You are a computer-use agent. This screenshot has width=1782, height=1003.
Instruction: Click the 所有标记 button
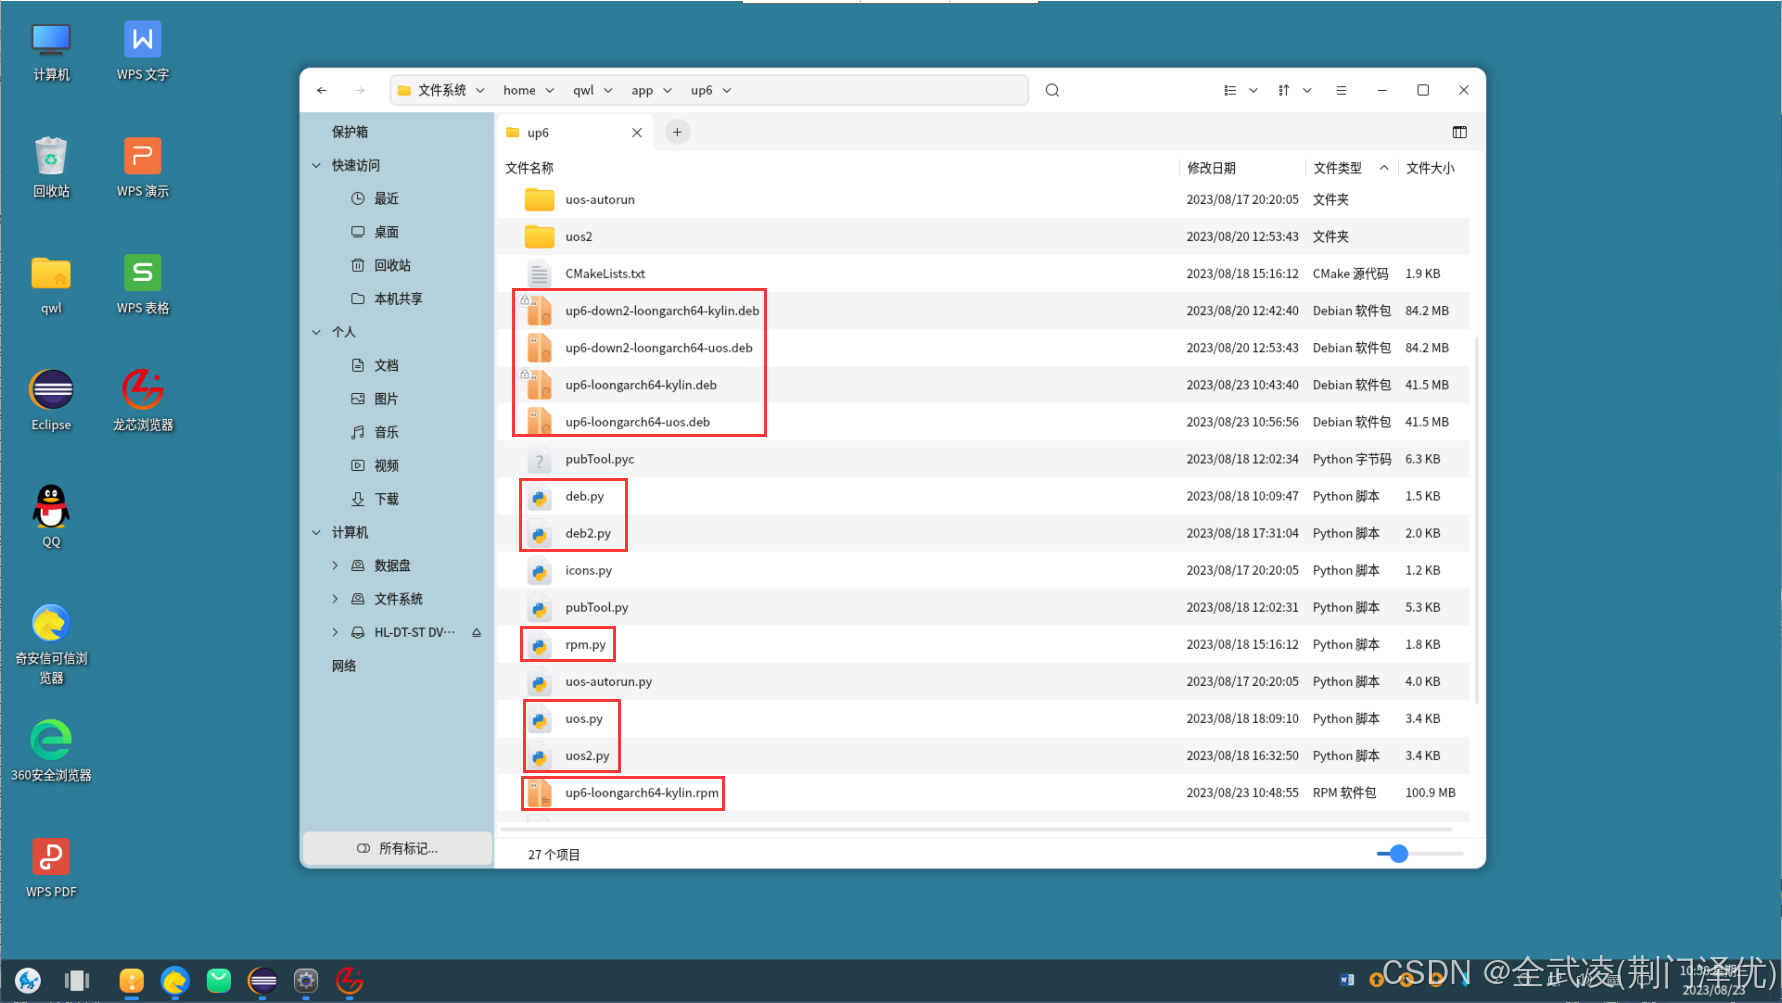[398, 848]
